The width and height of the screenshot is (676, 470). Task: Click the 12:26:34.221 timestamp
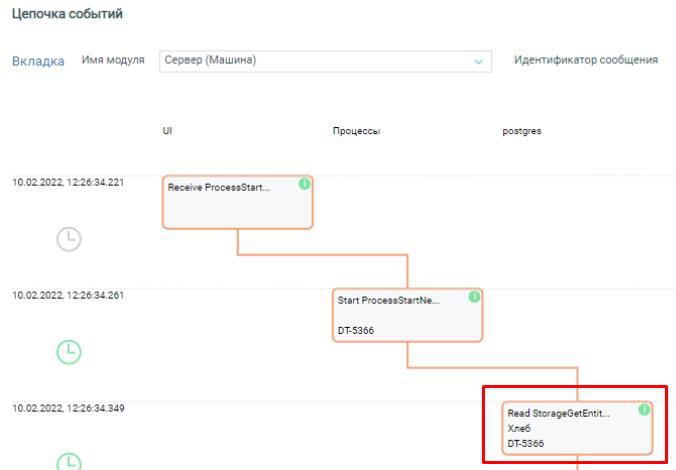click(68, 182)
